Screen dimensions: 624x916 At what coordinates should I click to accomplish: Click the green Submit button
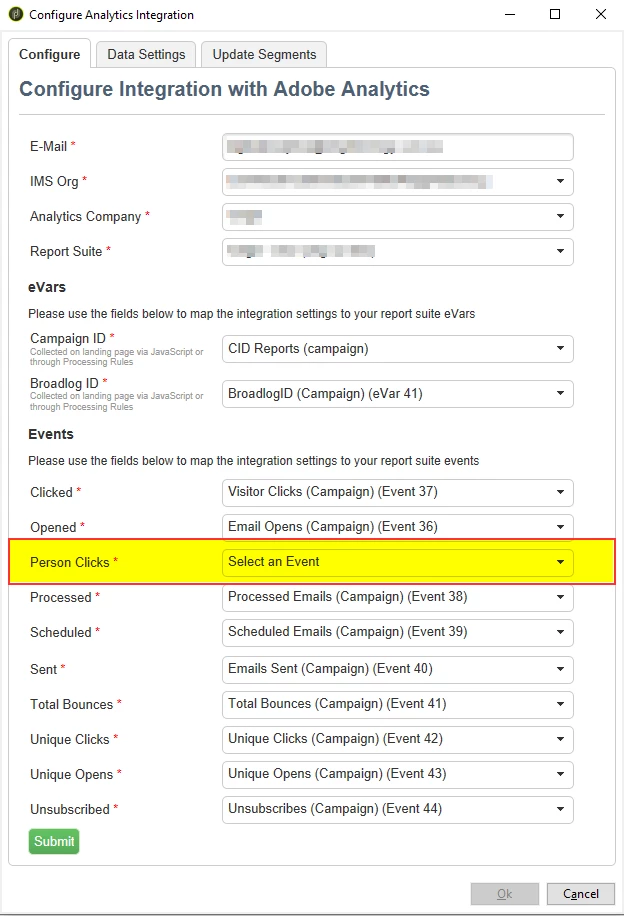click(x=54, y=841)
